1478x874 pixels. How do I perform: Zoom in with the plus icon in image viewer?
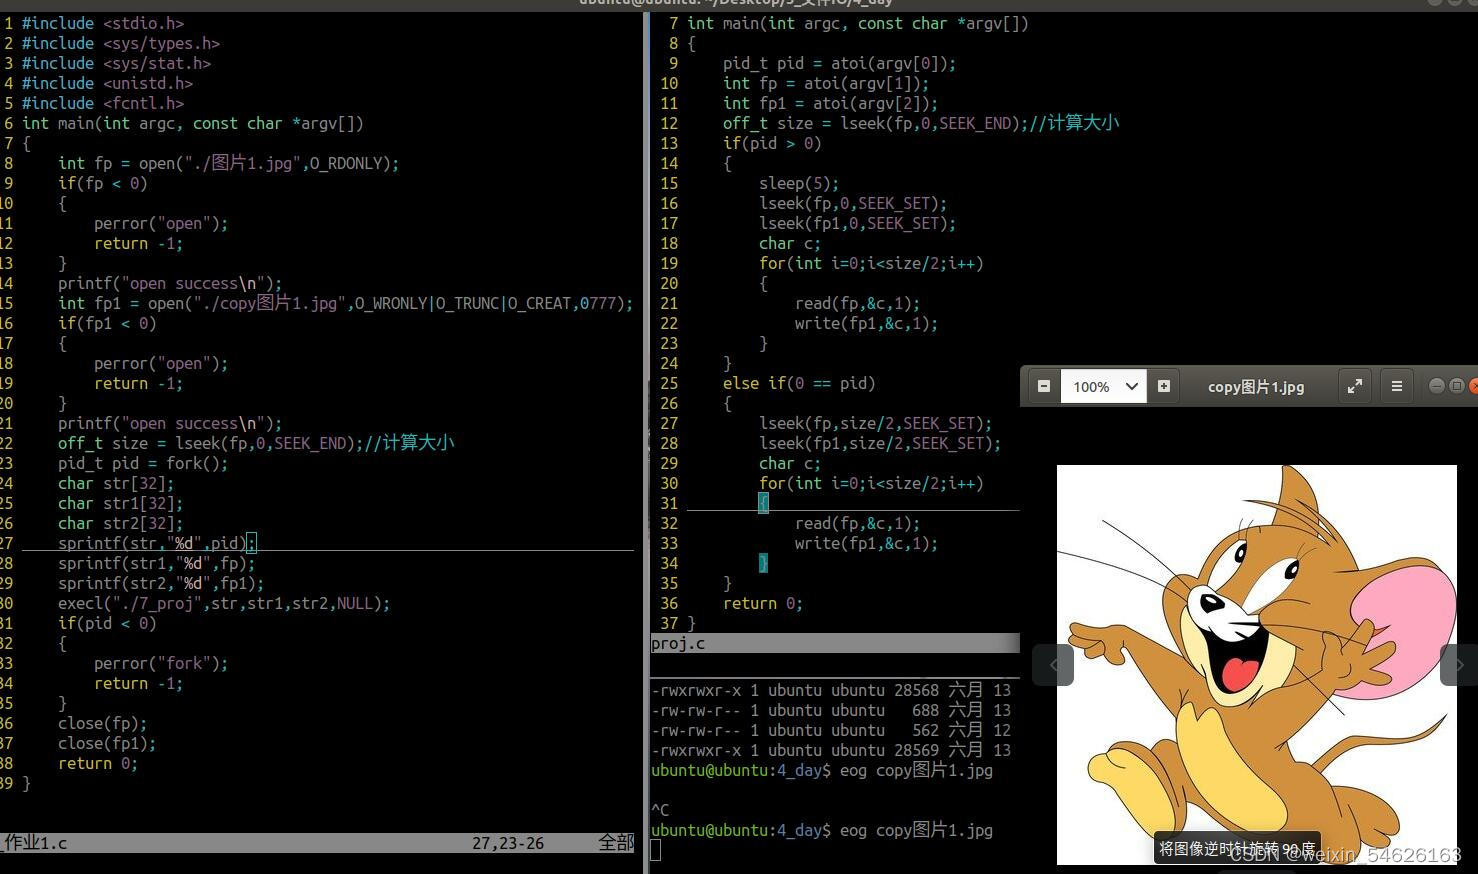point(1163,386)
